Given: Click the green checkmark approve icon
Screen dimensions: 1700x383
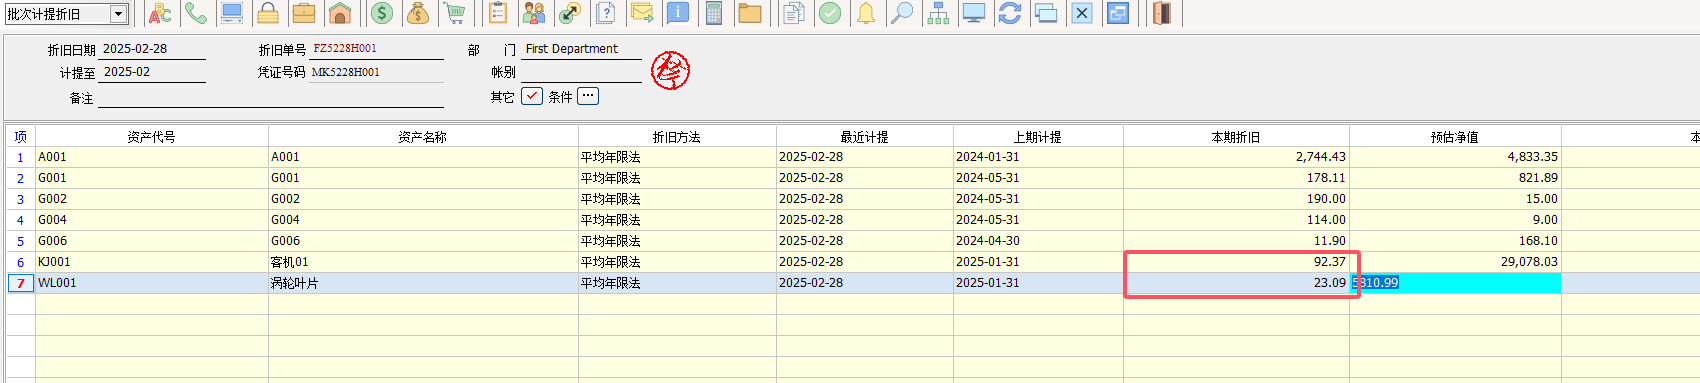Looking at the screenshot, I should coord(830,13).
